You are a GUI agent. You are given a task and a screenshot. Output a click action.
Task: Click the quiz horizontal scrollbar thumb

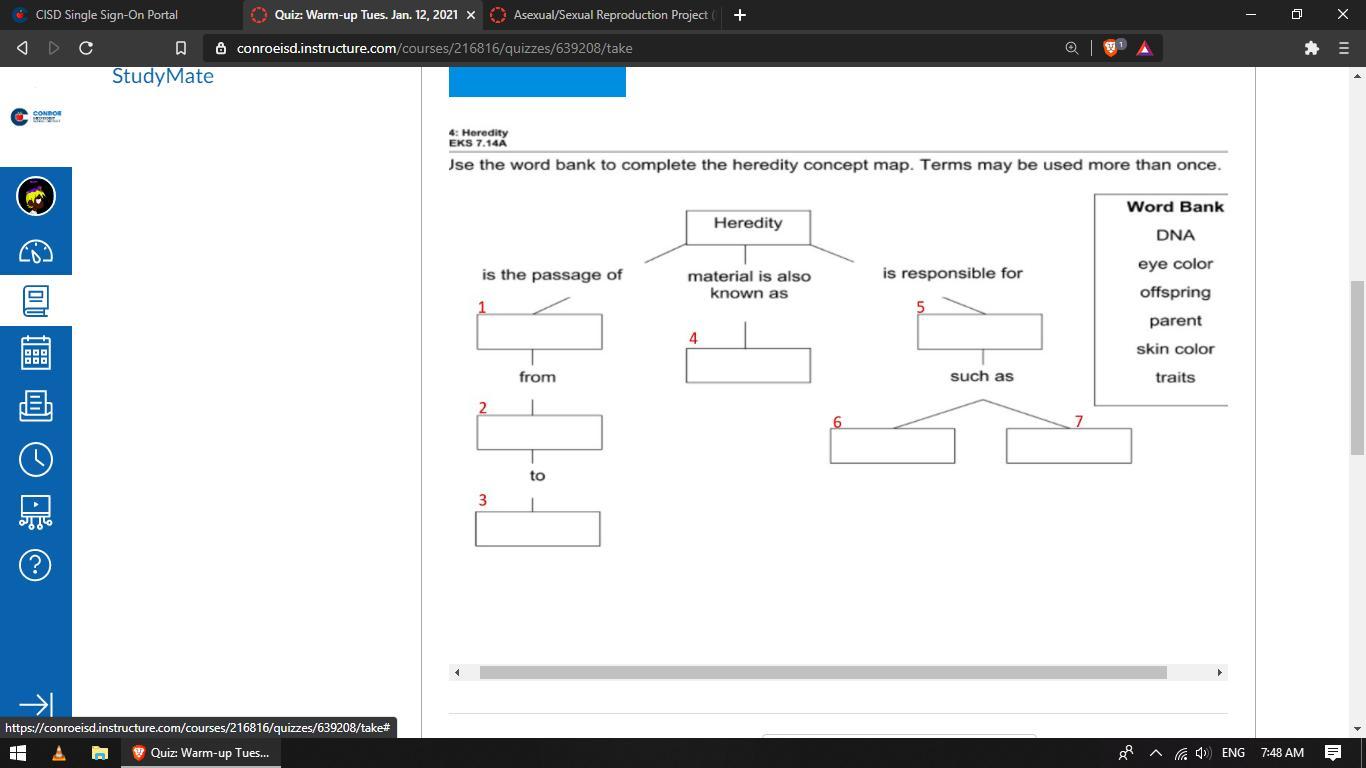point(823,672)
